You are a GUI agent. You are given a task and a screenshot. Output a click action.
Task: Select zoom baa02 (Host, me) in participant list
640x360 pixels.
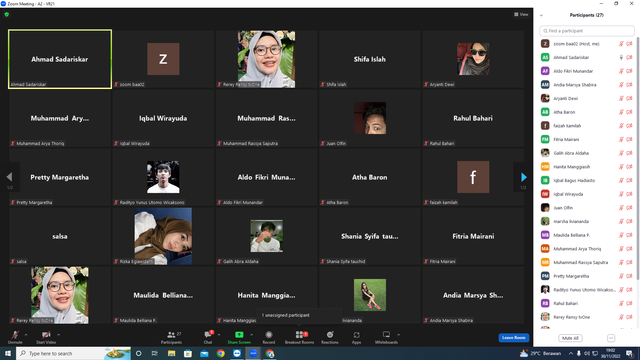coord(587,44)
